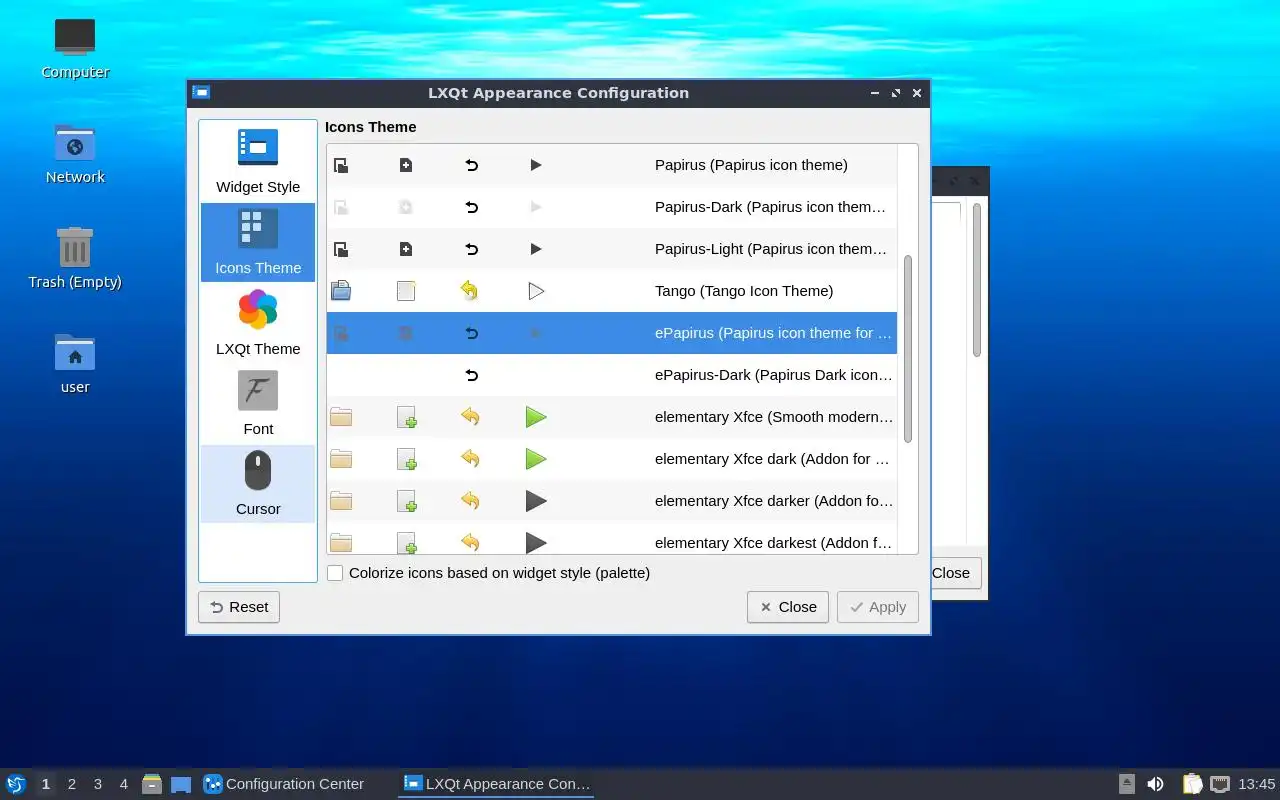Open the Trash (Empty) desktop icon

coord(75,257)
